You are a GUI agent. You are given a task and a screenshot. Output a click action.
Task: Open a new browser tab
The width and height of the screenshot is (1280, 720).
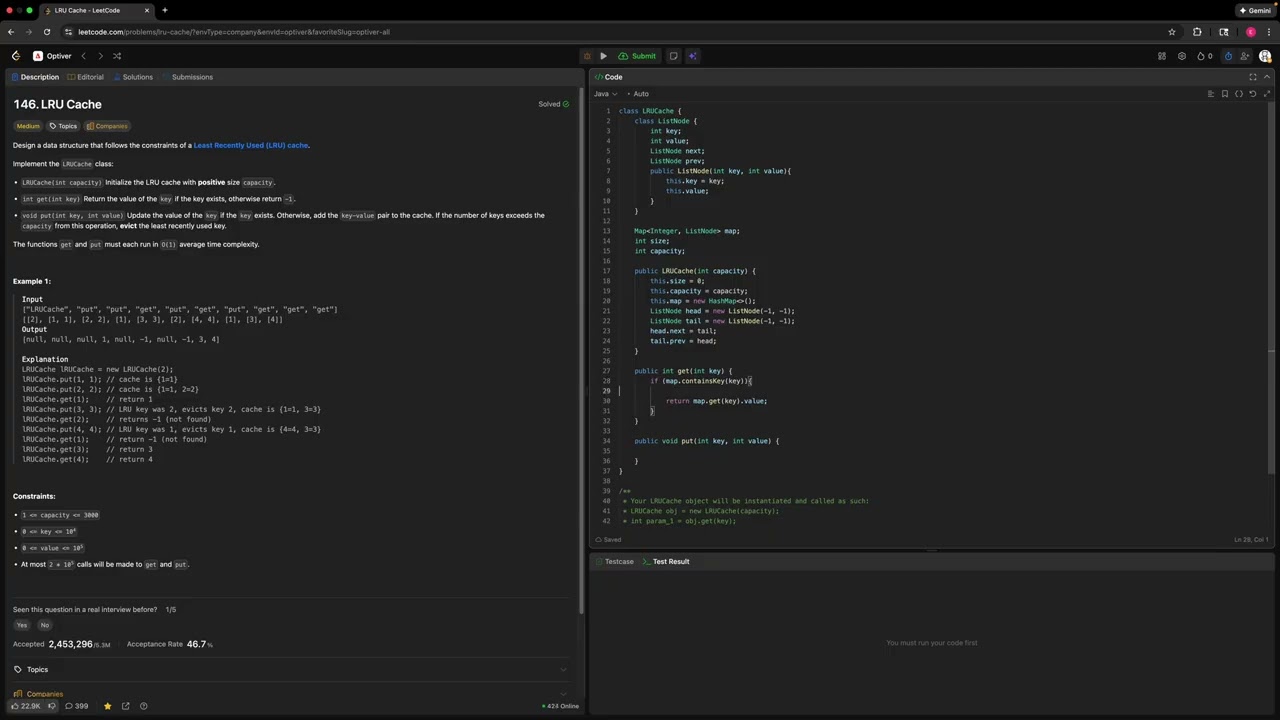pos(165,10)
